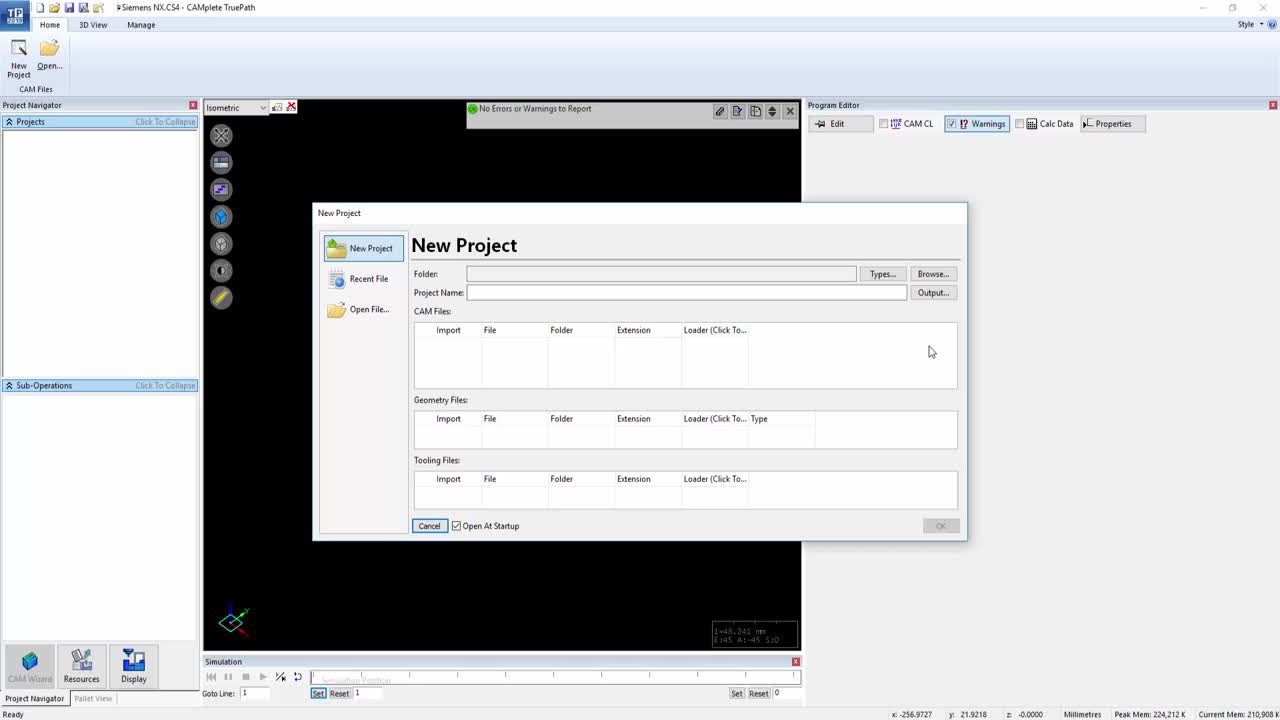
Task: Click the Folder input field
Action: (x=661, y=274)
